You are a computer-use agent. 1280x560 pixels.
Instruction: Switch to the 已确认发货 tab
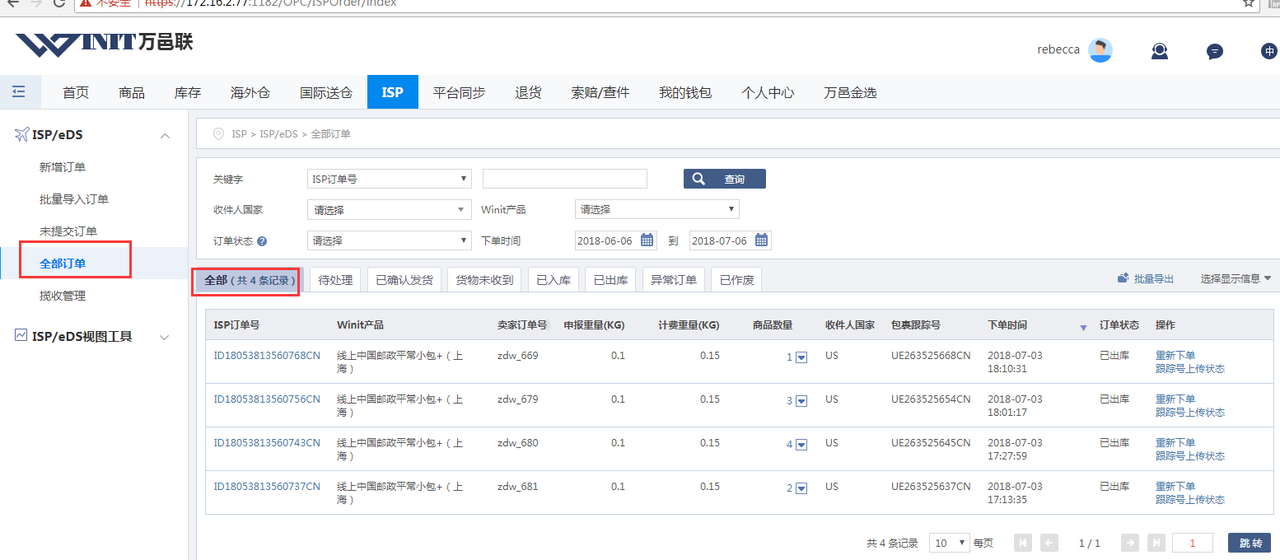pos(404,280)
